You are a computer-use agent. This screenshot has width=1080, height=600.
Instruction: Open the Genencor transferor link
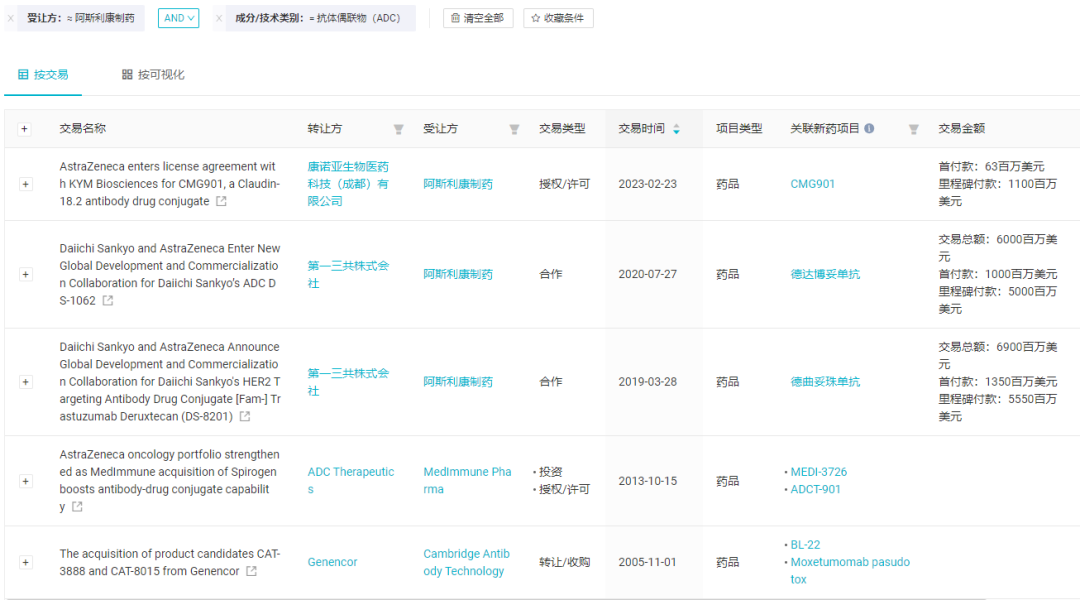(x=333, y=562)
